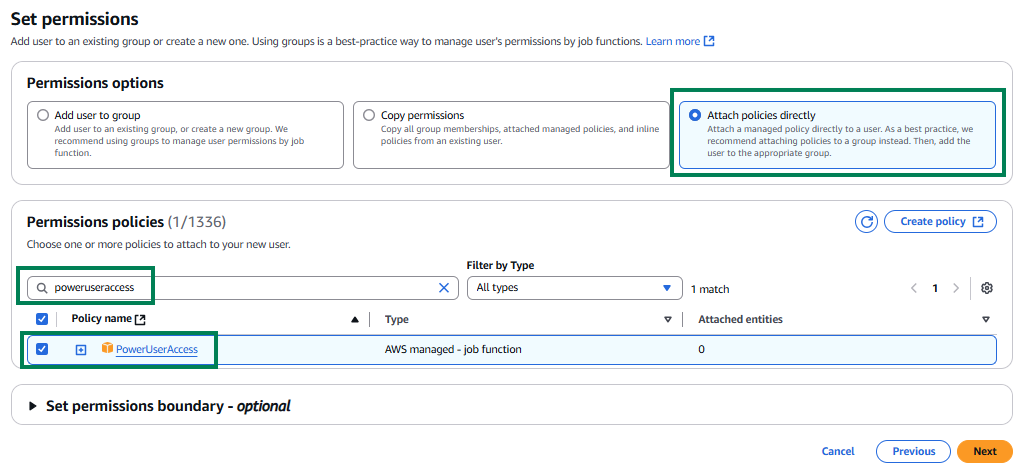1026x470 pixels.
Task: Focus the policy search field
Action: pos(242,288)
